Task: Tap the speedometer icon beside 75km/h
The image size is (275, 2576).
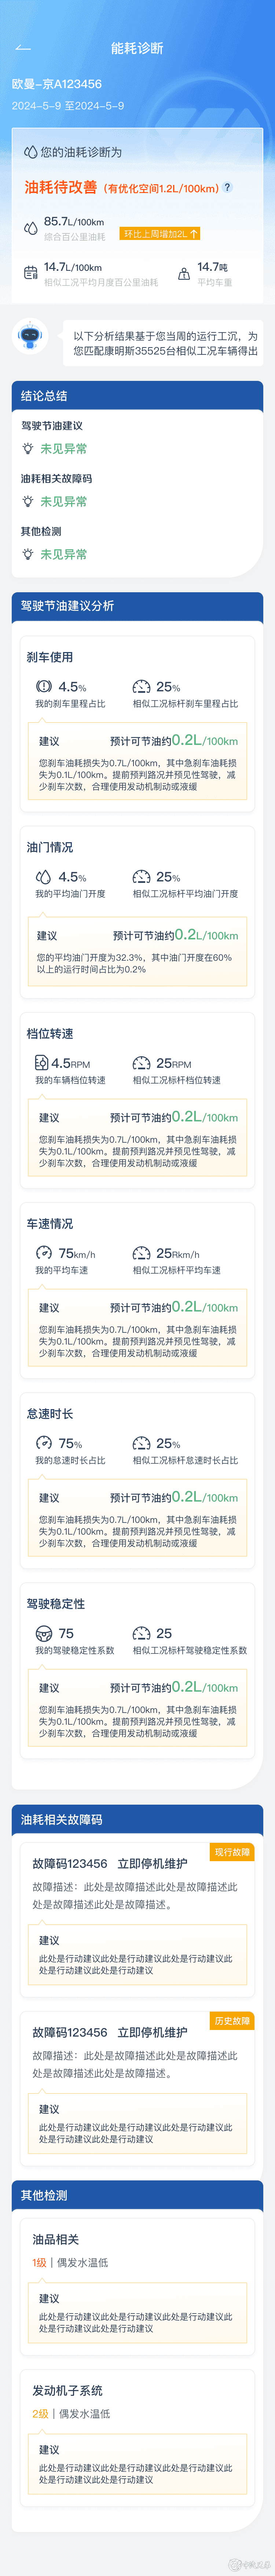Action: pos(43,1253)
